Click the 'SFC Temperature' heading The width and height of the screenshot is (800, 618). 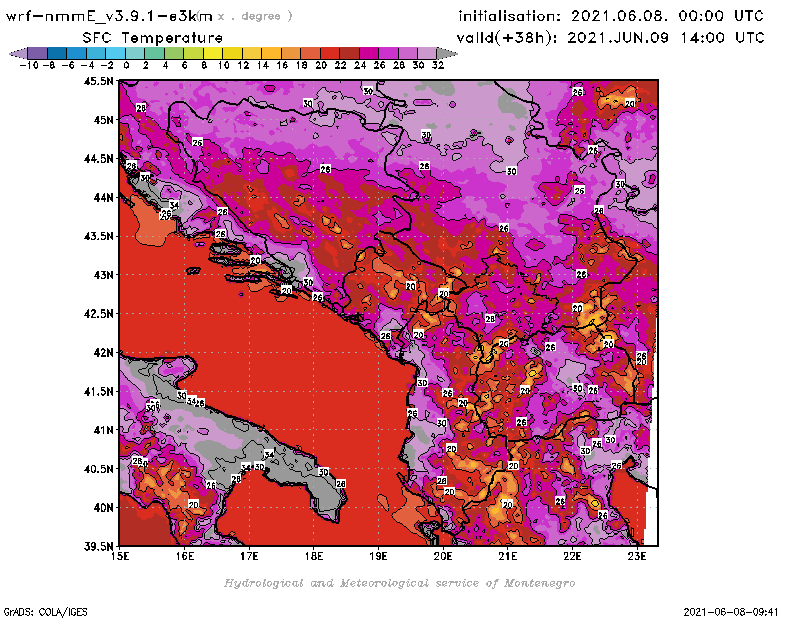click(x=153, y=38)
